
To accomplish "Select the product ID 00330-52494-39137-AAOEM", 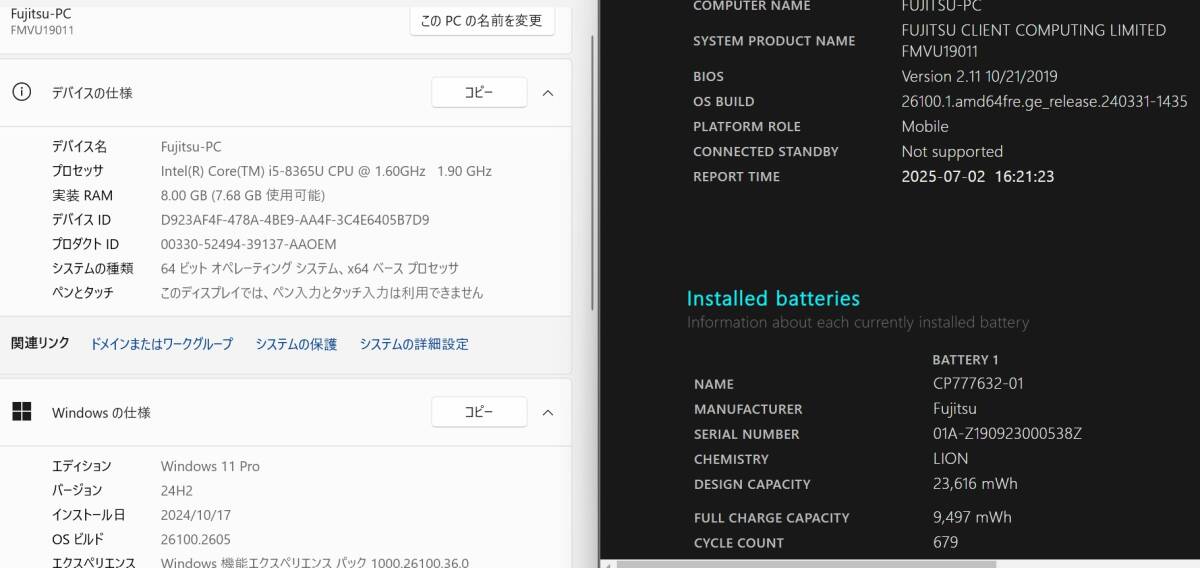I will [249, 244].
